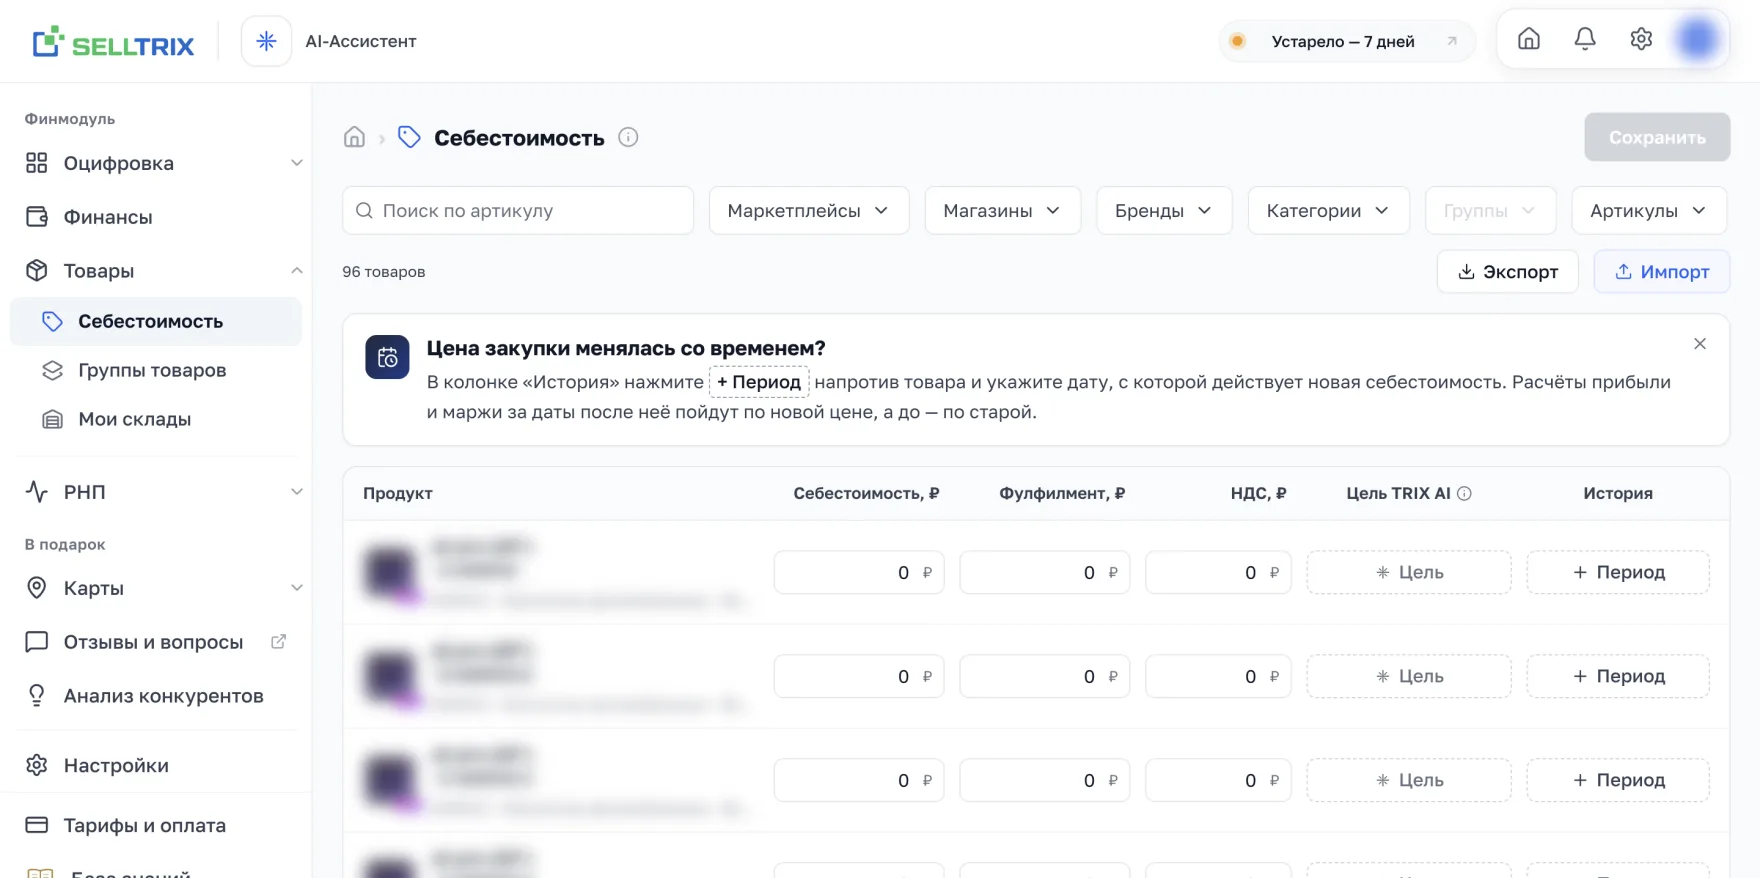Open РНП in the sidebar
This screenshot has width=1760, height=878.
click(x=156, y=492)
